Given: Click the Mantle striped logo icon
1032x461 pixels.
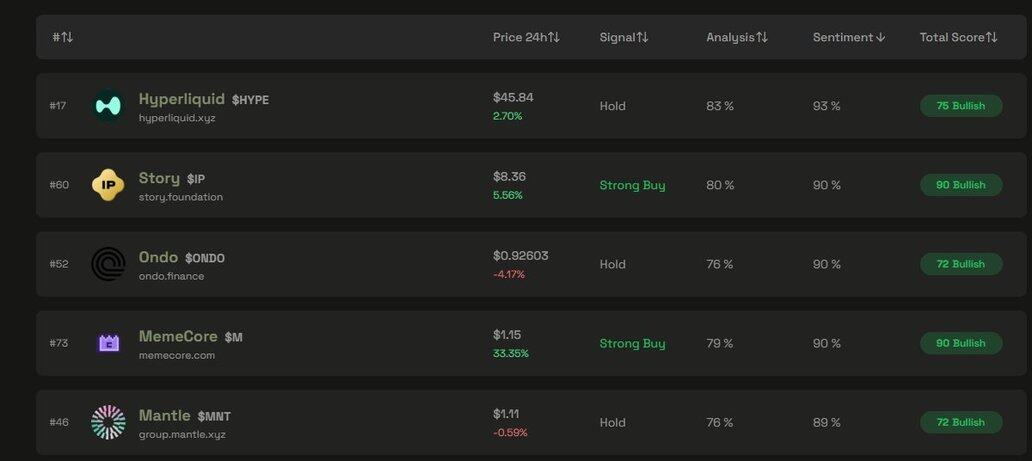Looking at the screenshot, I should tap(108, 422).
